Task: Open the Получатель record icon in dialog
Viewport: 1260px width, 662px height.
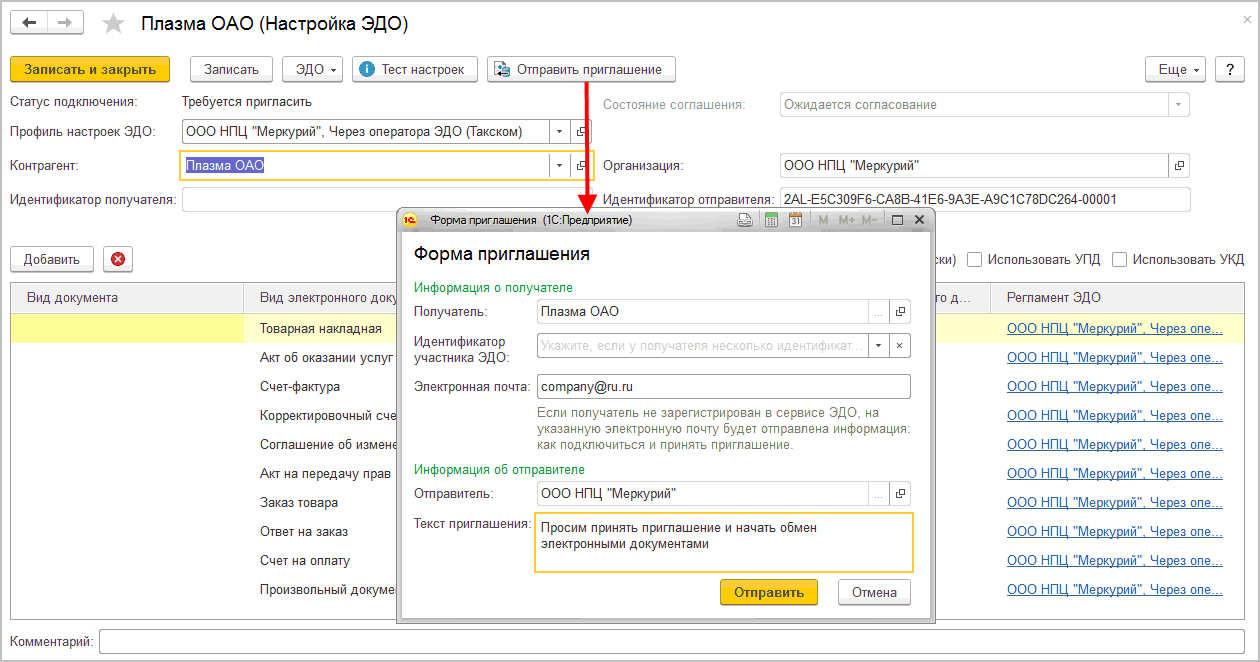Action: point(900,312)
